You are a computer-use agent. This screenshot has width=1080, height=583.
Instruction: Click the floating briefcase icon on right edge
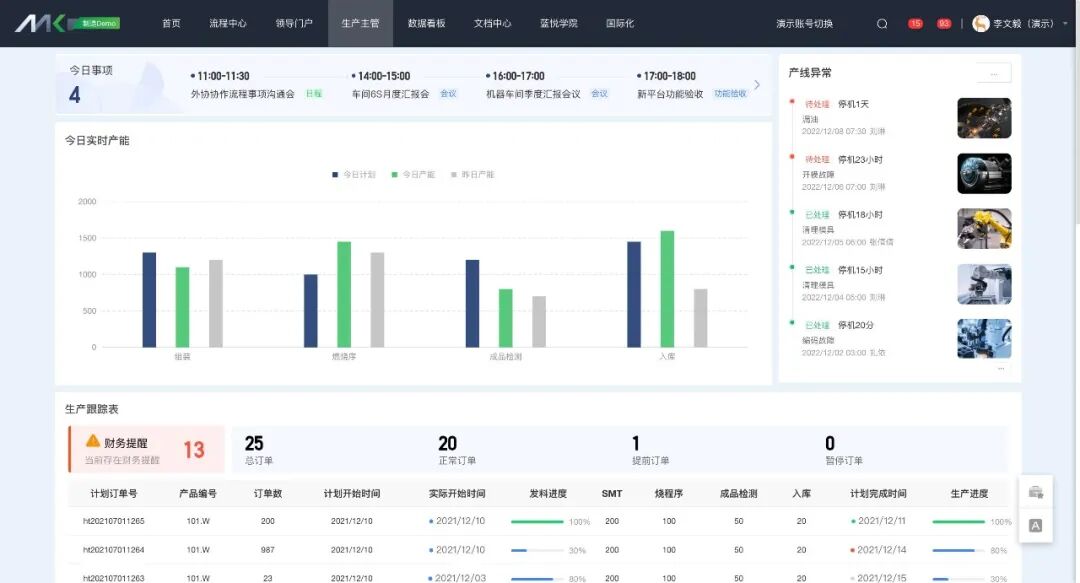(1035, 492)
